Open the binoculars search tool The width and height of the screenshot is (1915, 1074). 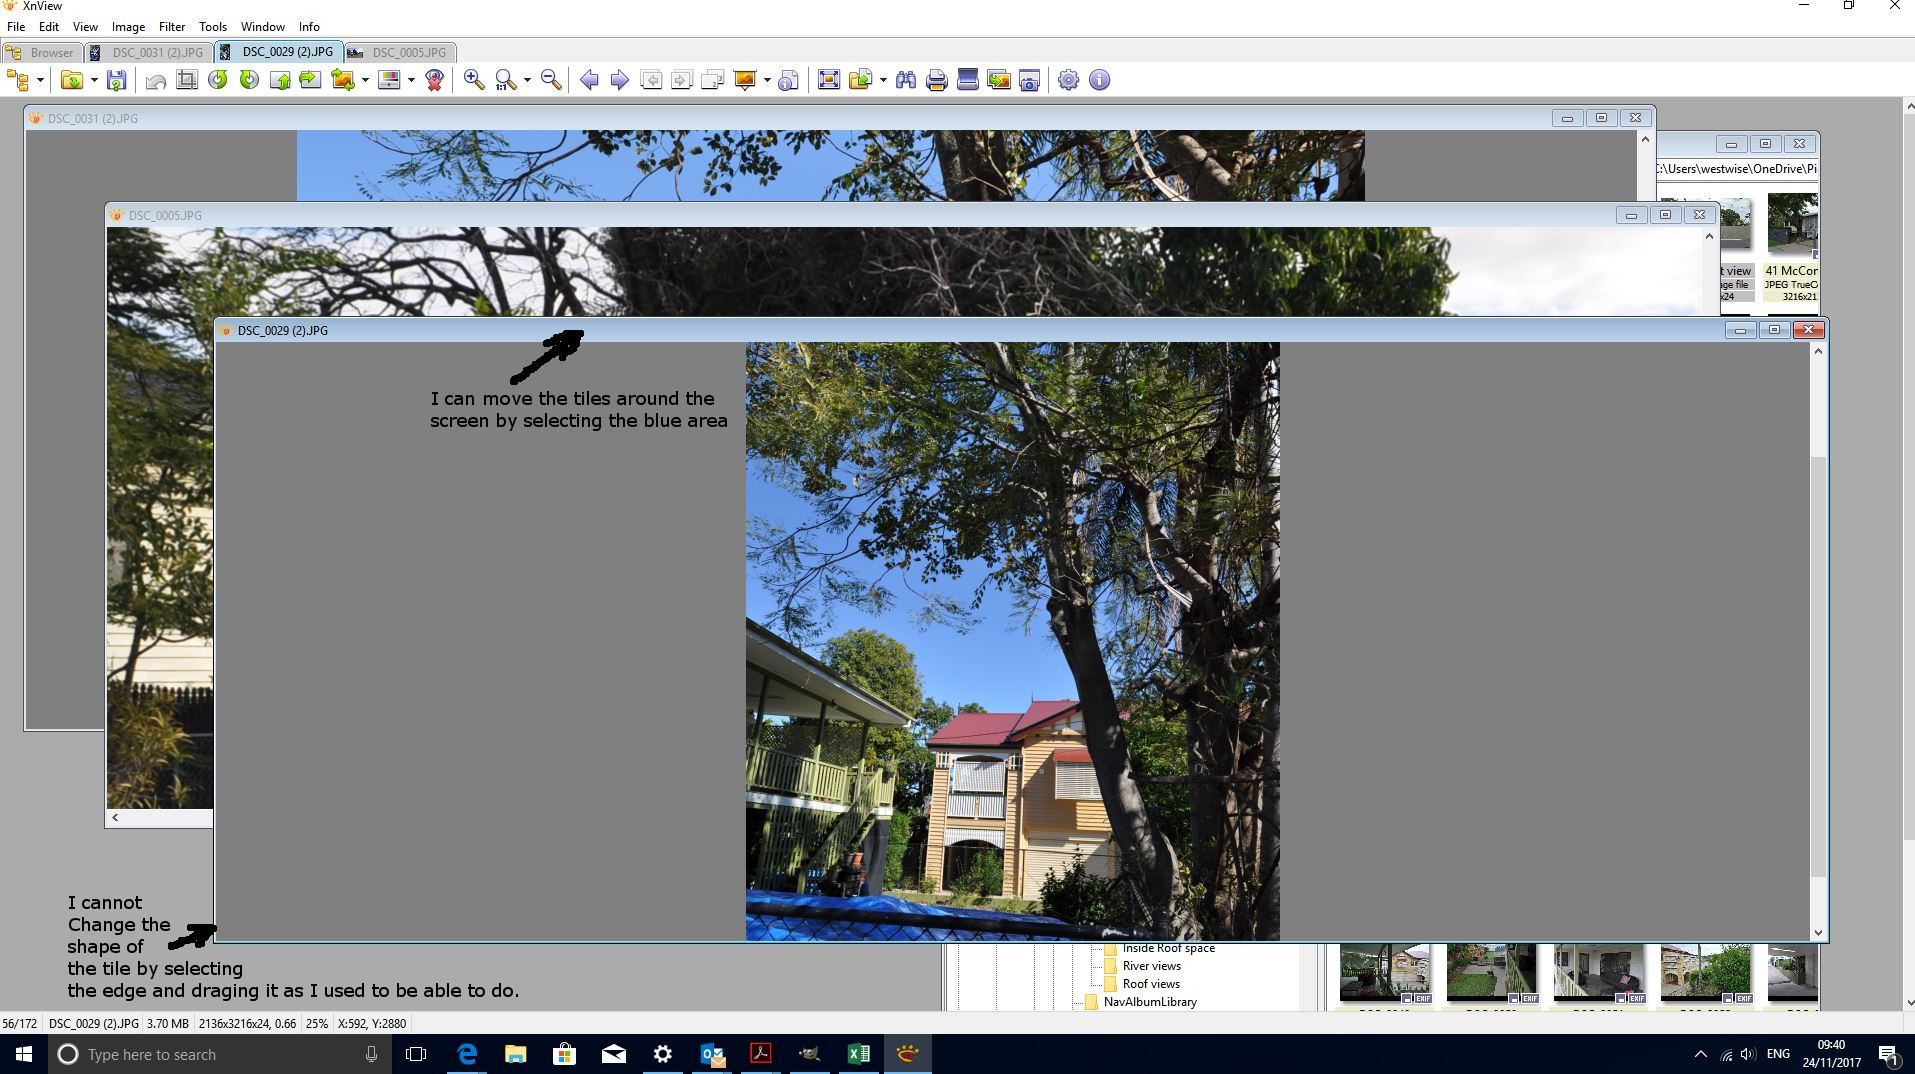tap(906, 80)
